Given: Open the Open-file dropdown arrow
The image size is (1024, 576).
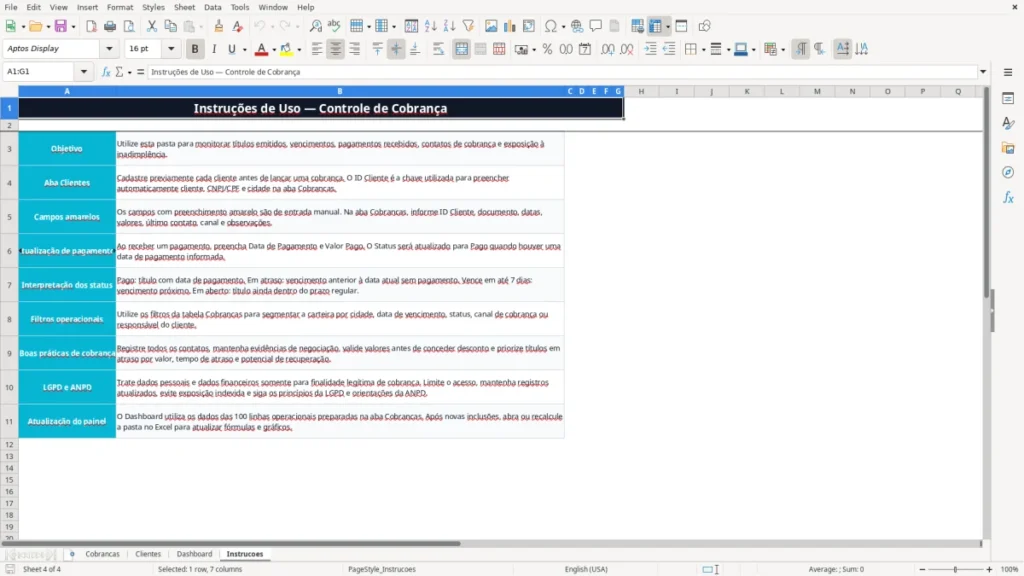Looking at the screenshot, I should [48, 27].
